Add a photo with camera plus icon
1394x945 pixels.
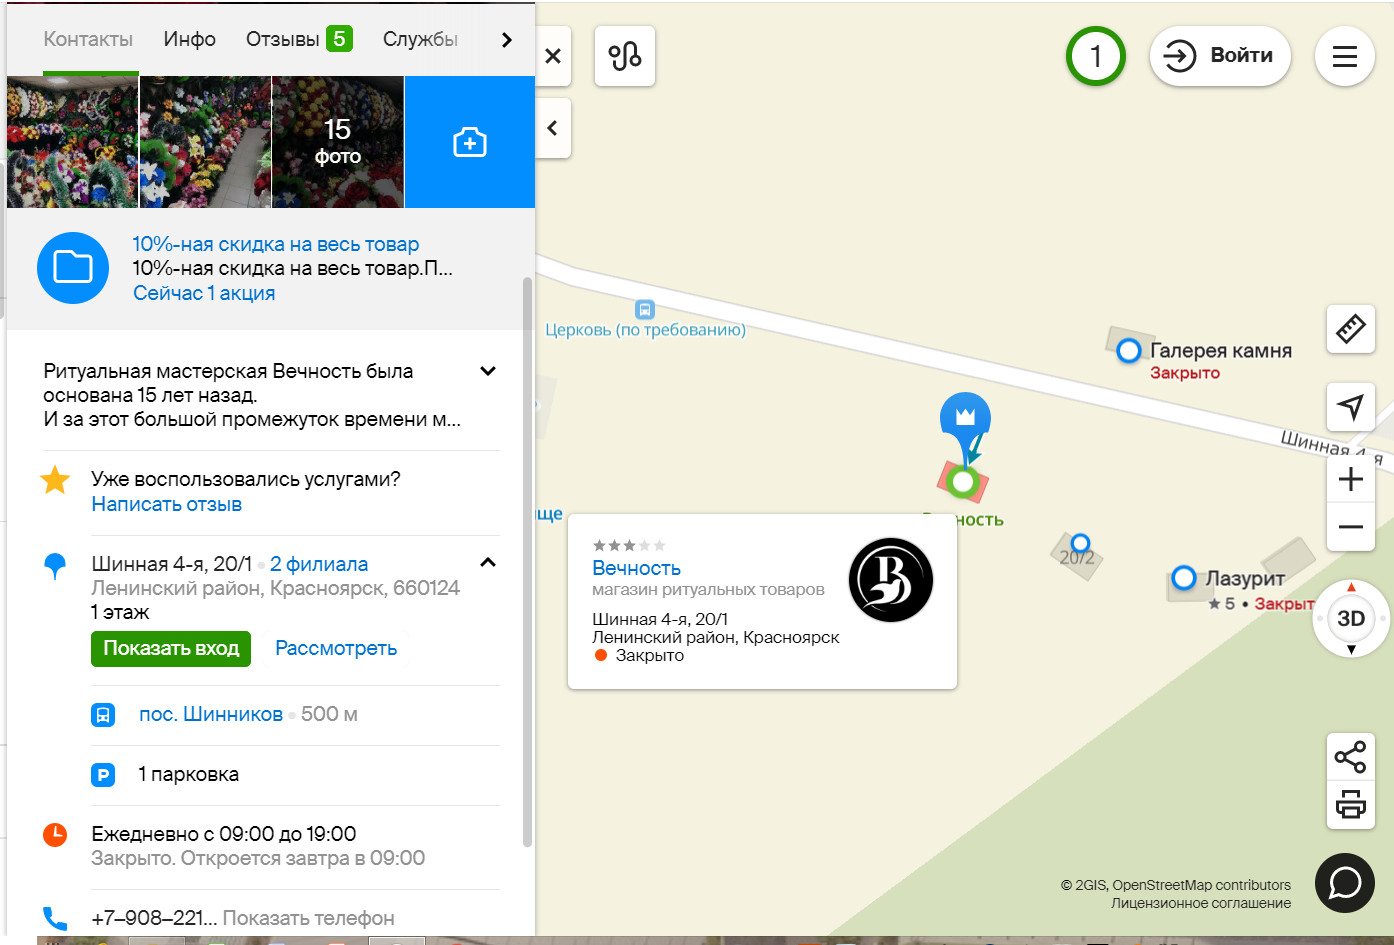coord(470,142)
